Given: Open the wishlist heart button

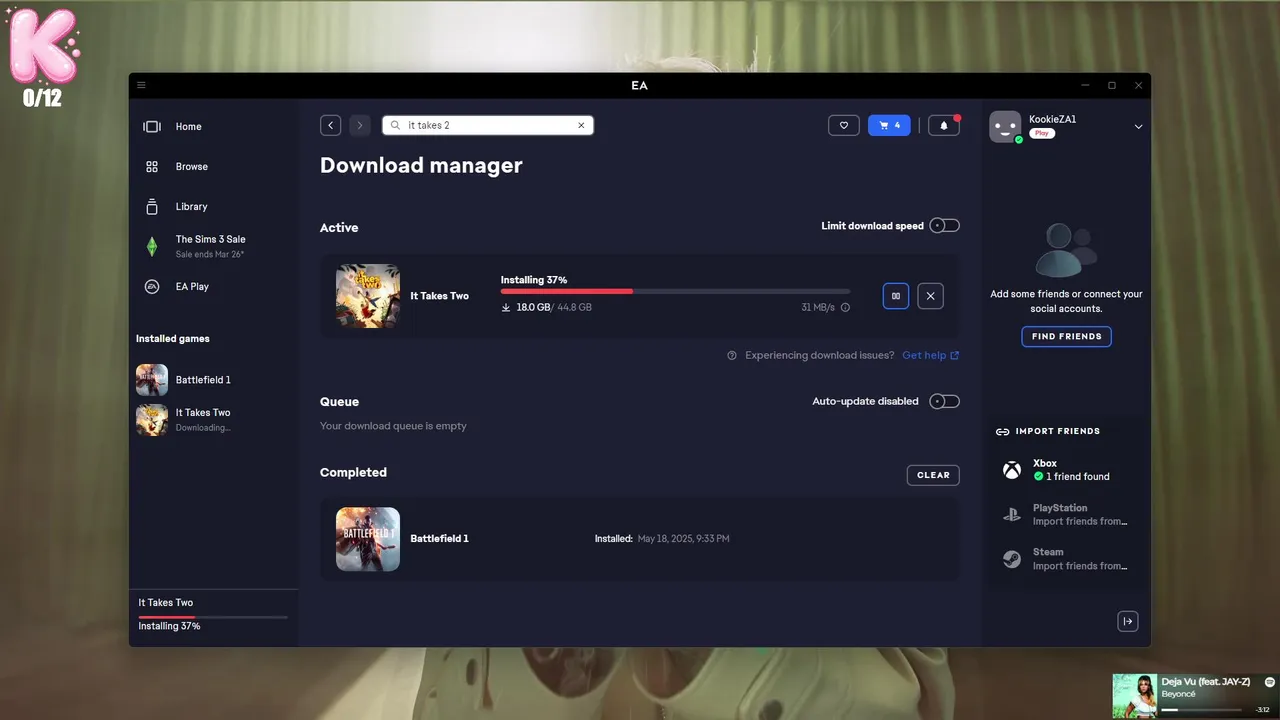Looking at the screenshot, I should pyautogui.click(x=844, y=125).
